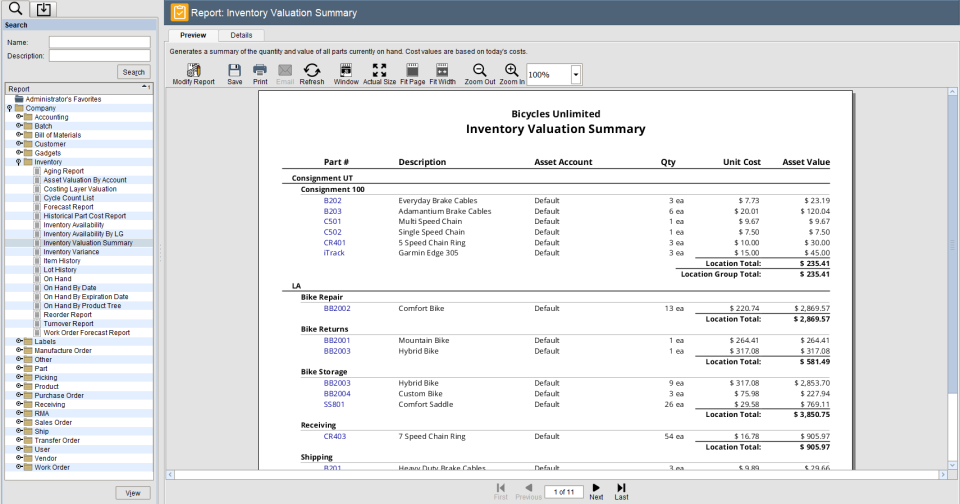Fit the report to page

[412, 71]
